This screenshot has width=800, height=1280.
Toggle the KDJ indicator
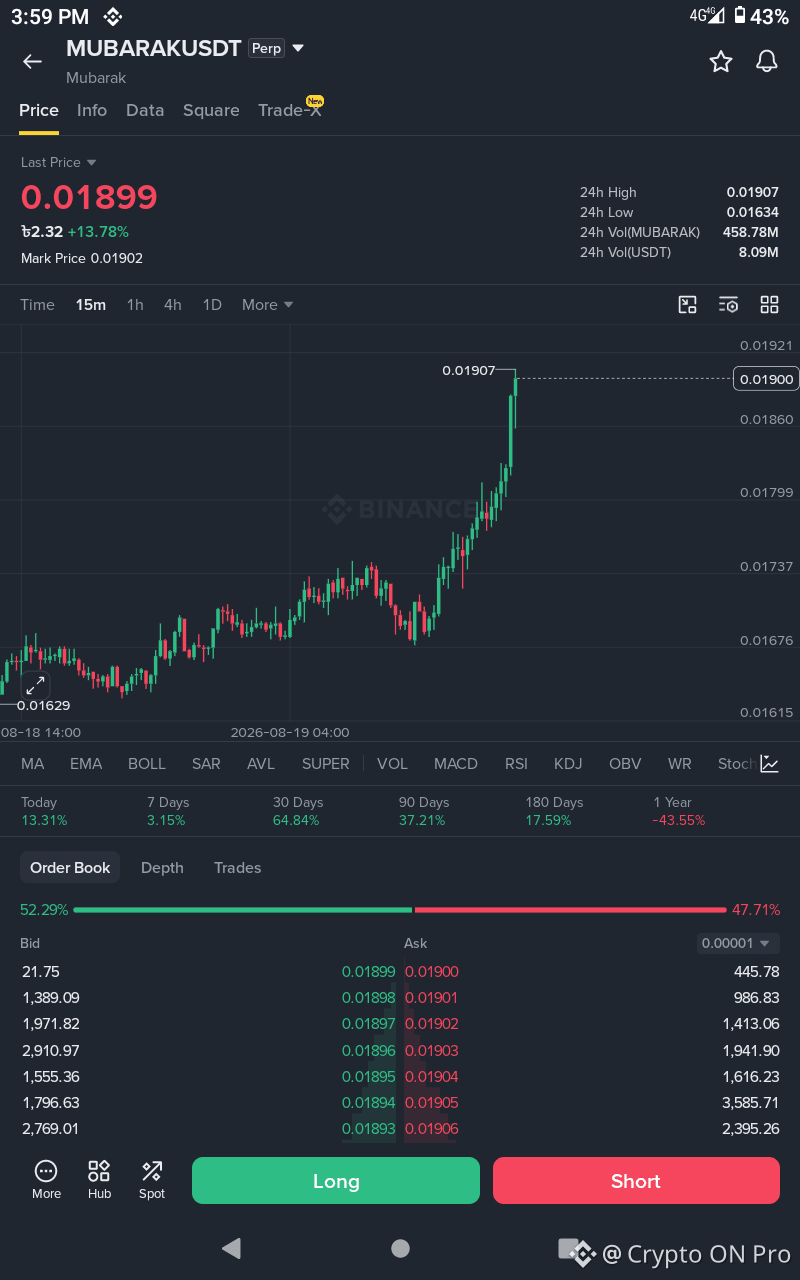click(568, 764)
